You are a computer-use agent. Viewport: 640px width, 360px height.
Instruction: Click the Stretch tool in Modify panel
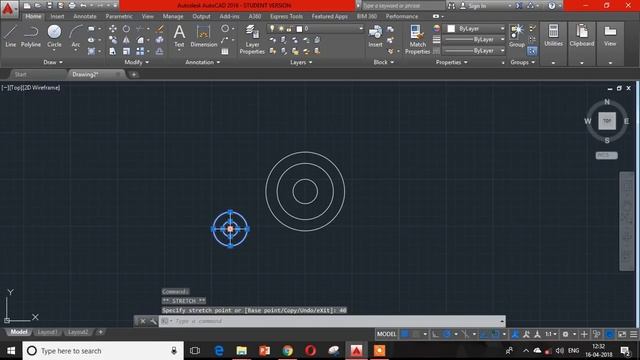[x=113, y=51]
